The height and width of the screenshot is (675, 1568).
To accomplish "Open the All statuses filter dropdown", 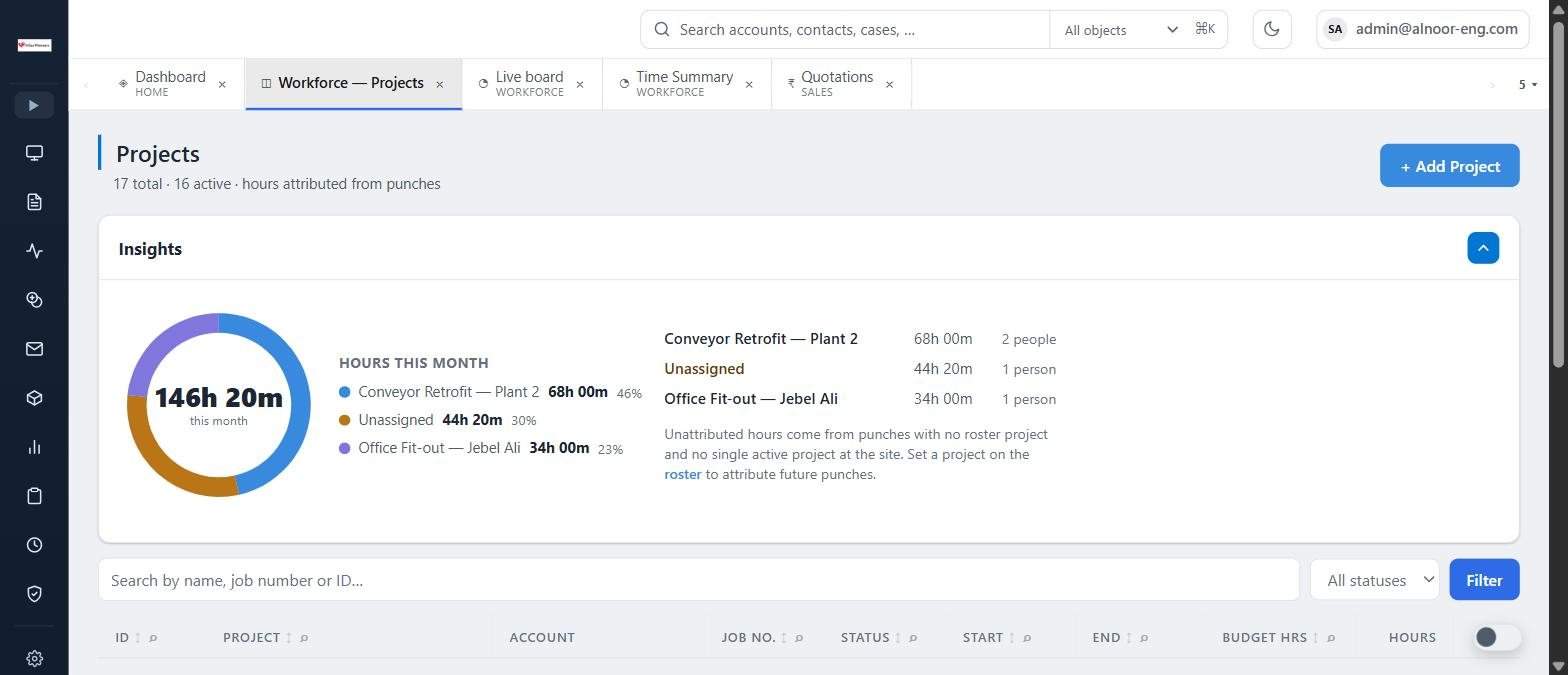I will coord(1375,580).
